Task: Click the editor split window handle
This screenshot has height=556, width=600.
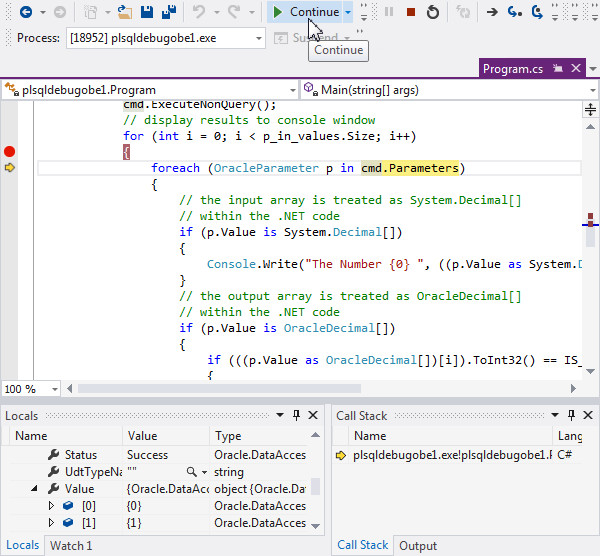Action: pyautogui.click(x=590, y=109)
